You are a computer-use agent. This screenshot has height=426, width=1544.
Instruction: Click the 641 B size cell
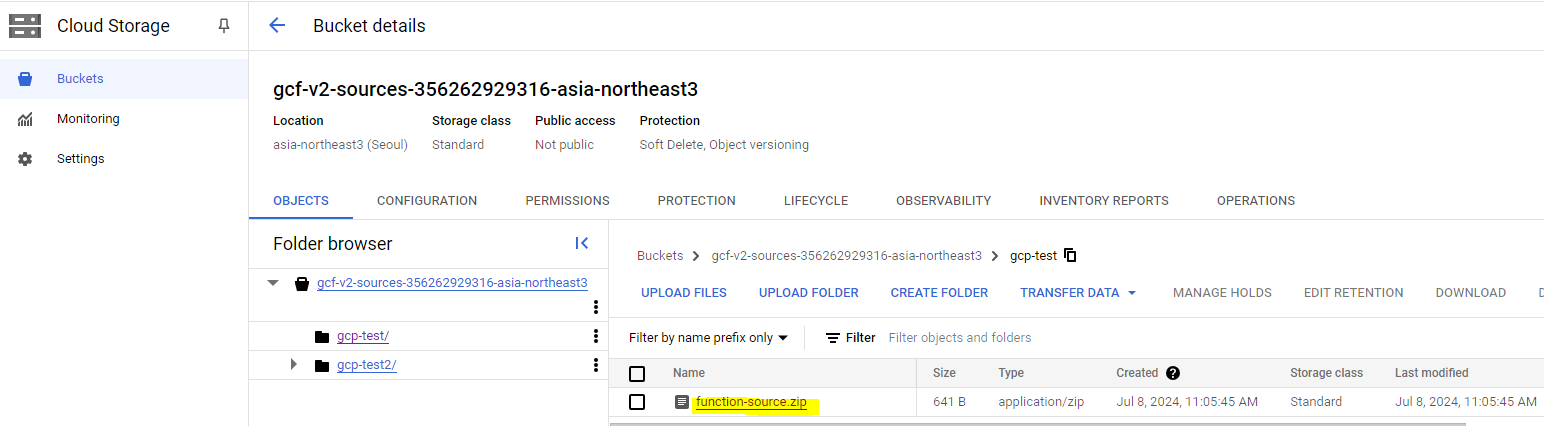(948, 402)
